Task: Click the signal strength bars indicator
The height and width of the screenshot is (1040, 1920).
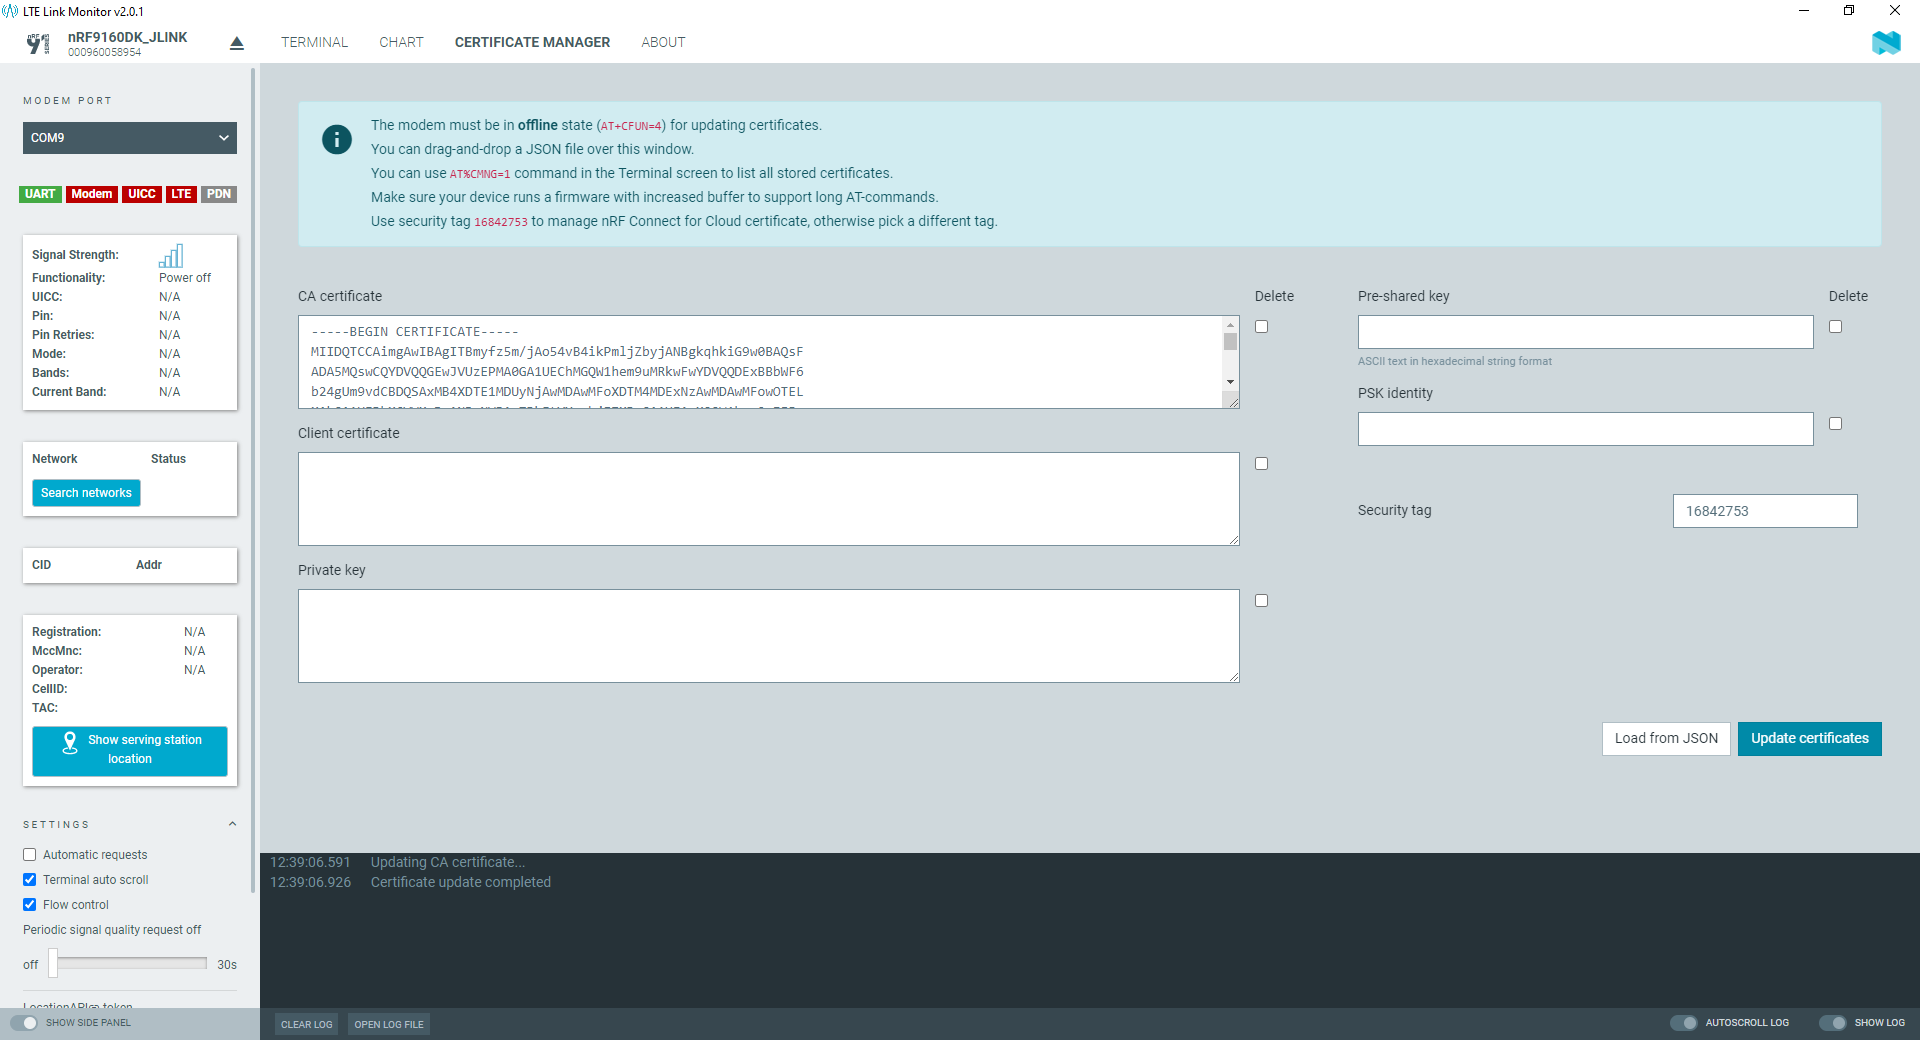Action: coord(171,255)
